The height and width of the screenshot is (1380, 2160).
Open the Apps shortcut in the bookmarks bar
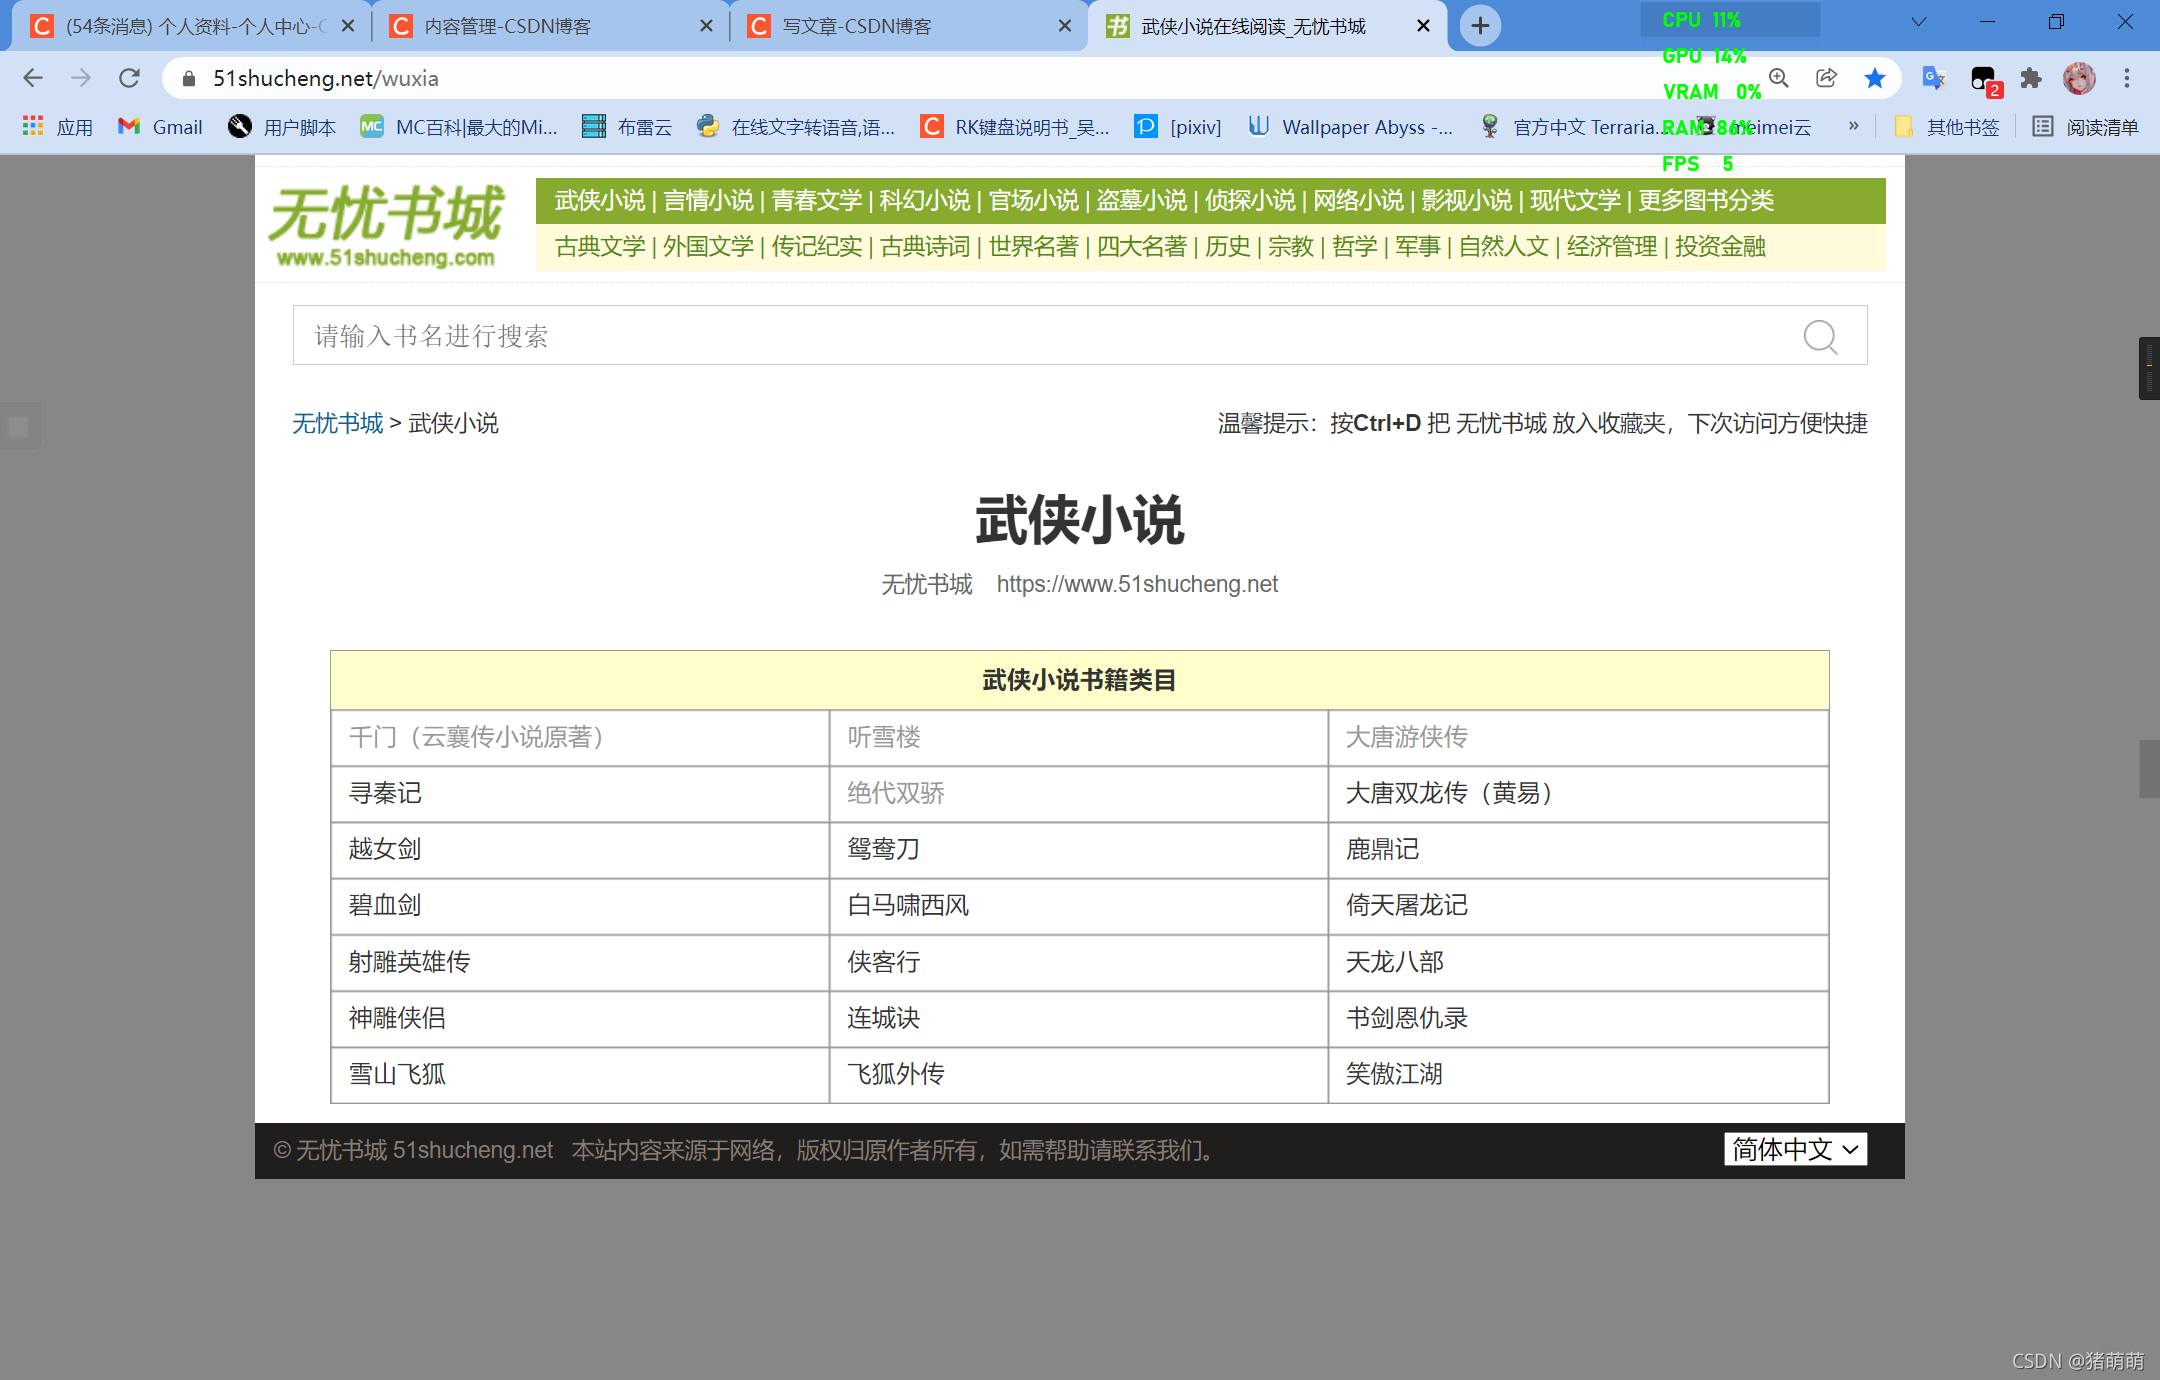pos(57,127)
